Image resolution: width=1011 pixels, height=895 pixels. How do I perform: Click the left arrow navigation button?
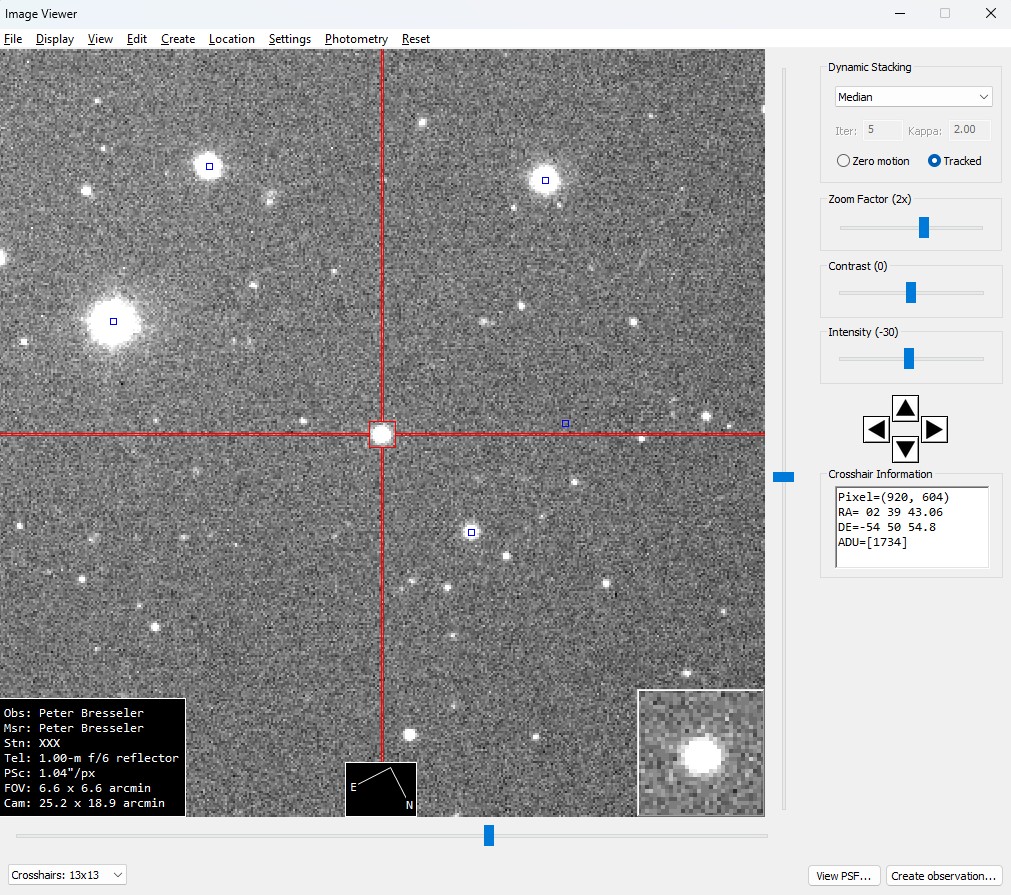pos(876,430)
